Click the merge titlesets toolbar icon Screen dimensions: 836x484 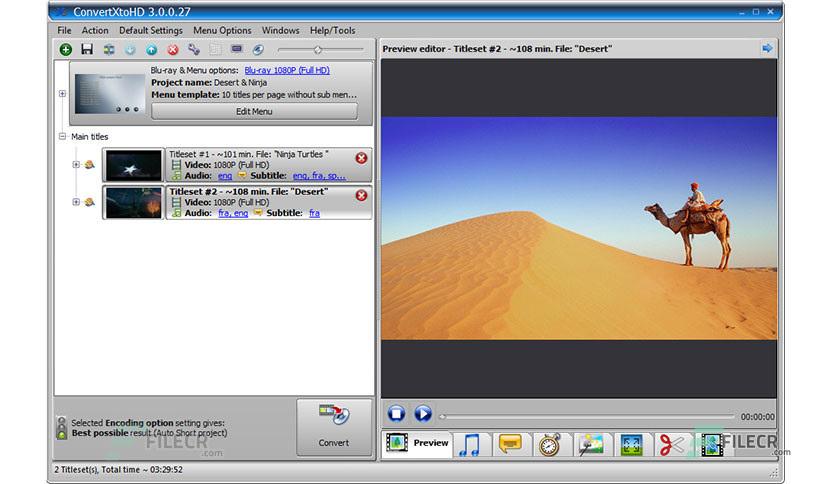click(x=109, y=50)
